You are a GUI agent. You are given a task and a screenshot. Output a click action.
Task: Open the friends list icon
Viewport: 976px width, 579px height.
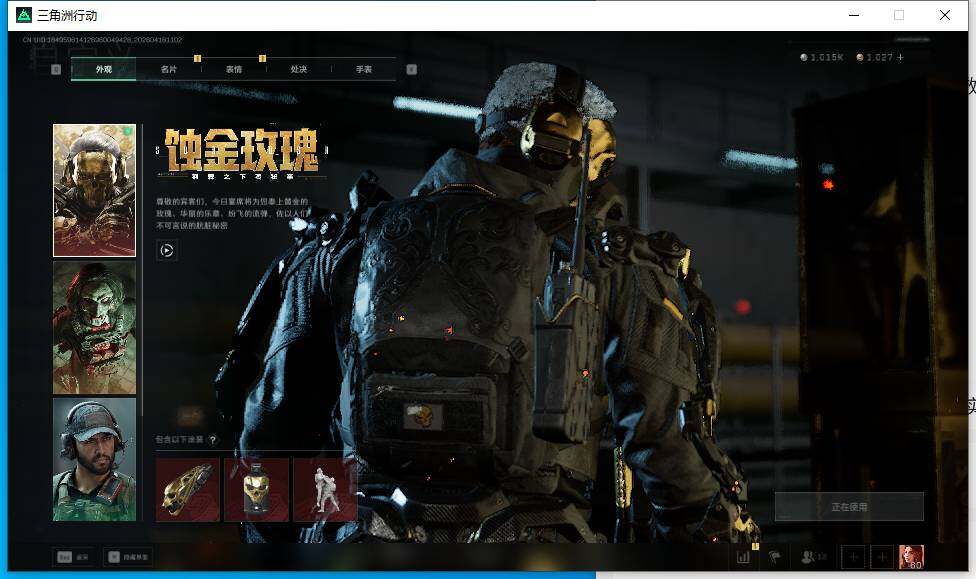[x=814, y=557]
